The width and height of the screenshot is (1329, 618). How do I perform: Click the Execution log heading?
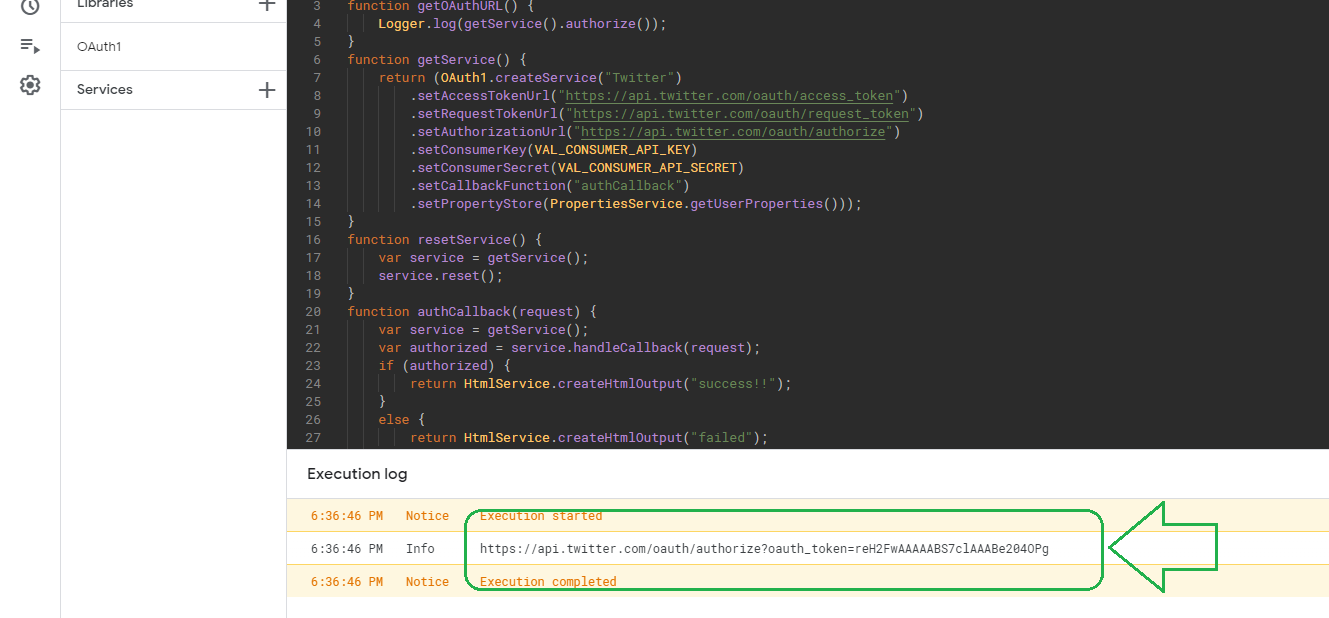[x=357, y=474]
